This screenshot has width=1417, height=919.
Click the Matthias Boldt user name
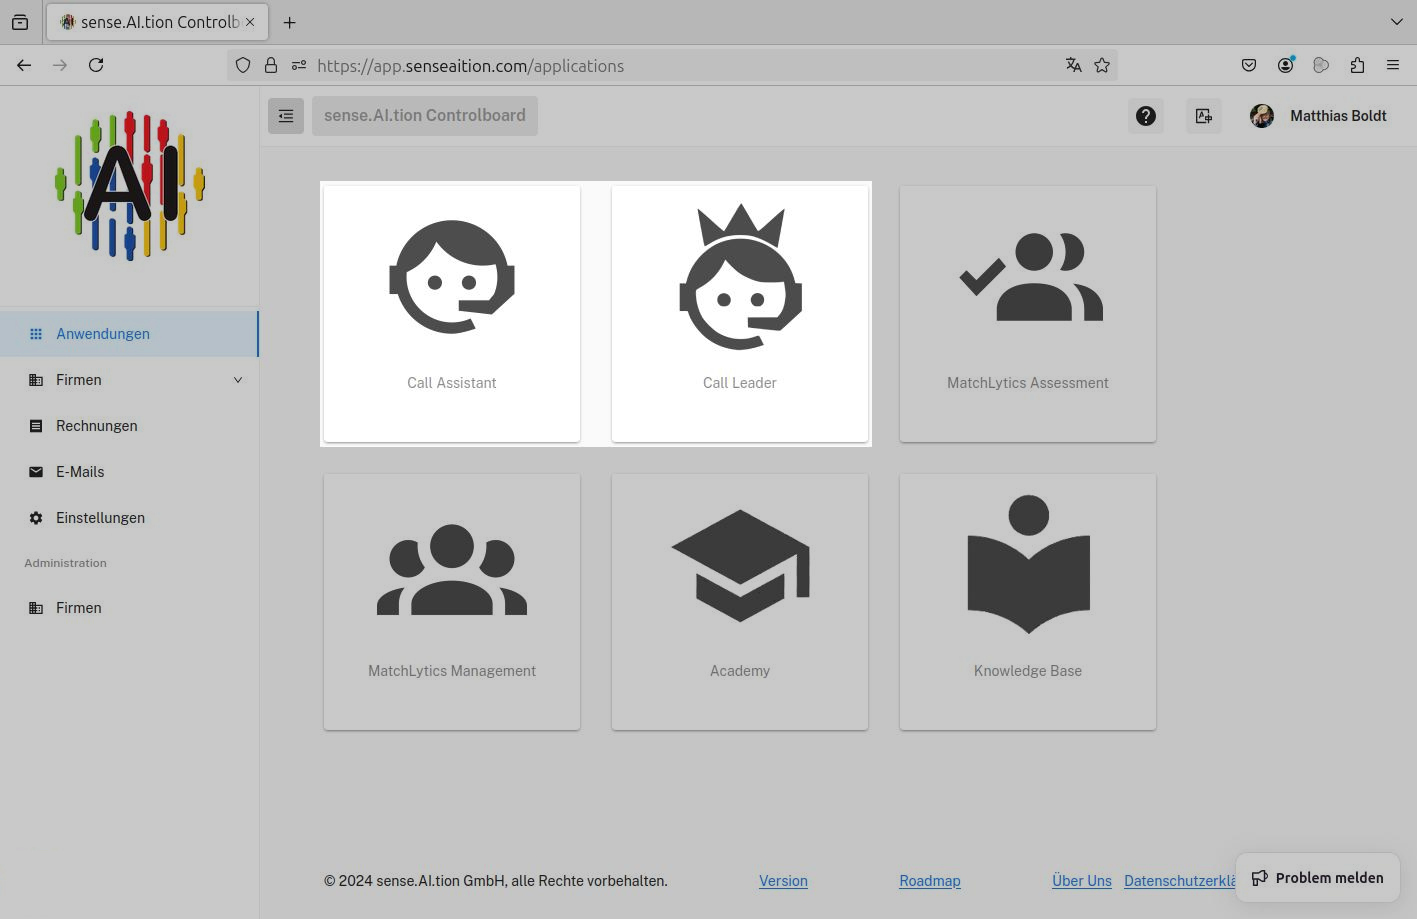[1338, 116]
